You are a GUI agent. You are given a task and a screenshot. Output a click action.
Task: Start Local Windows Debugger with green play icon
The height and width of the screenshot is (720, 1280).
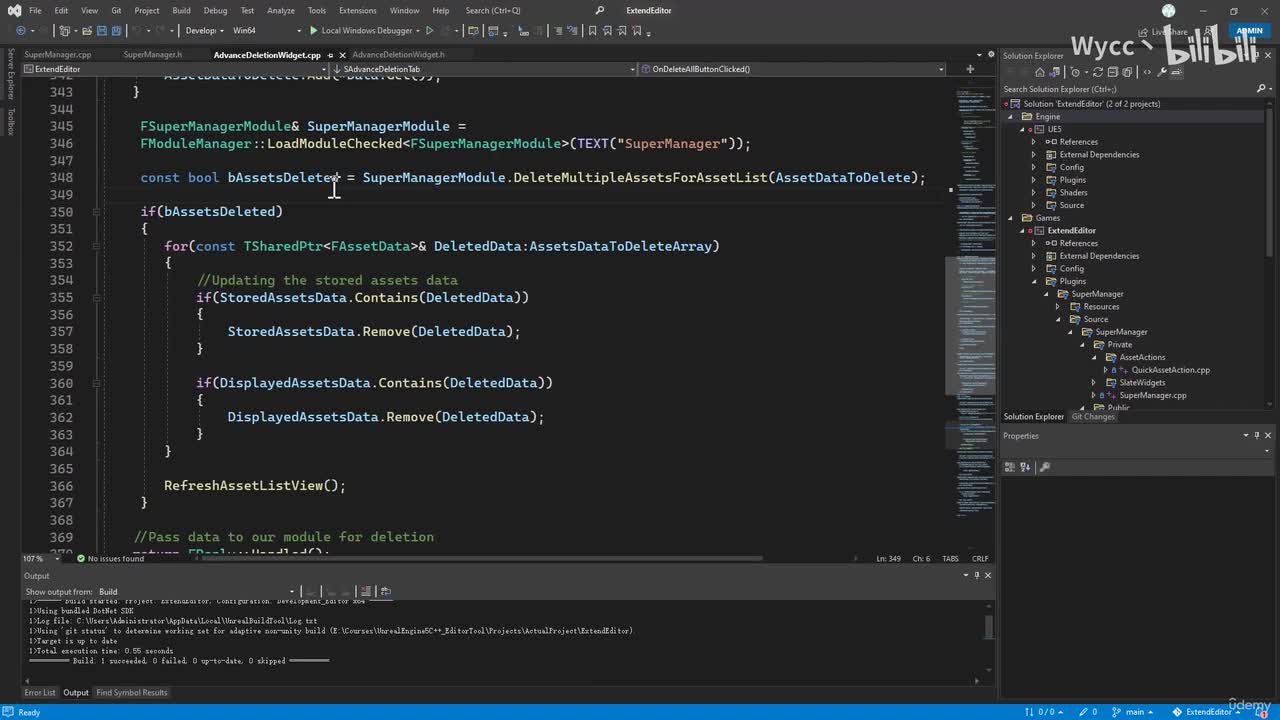click(313, 31)
